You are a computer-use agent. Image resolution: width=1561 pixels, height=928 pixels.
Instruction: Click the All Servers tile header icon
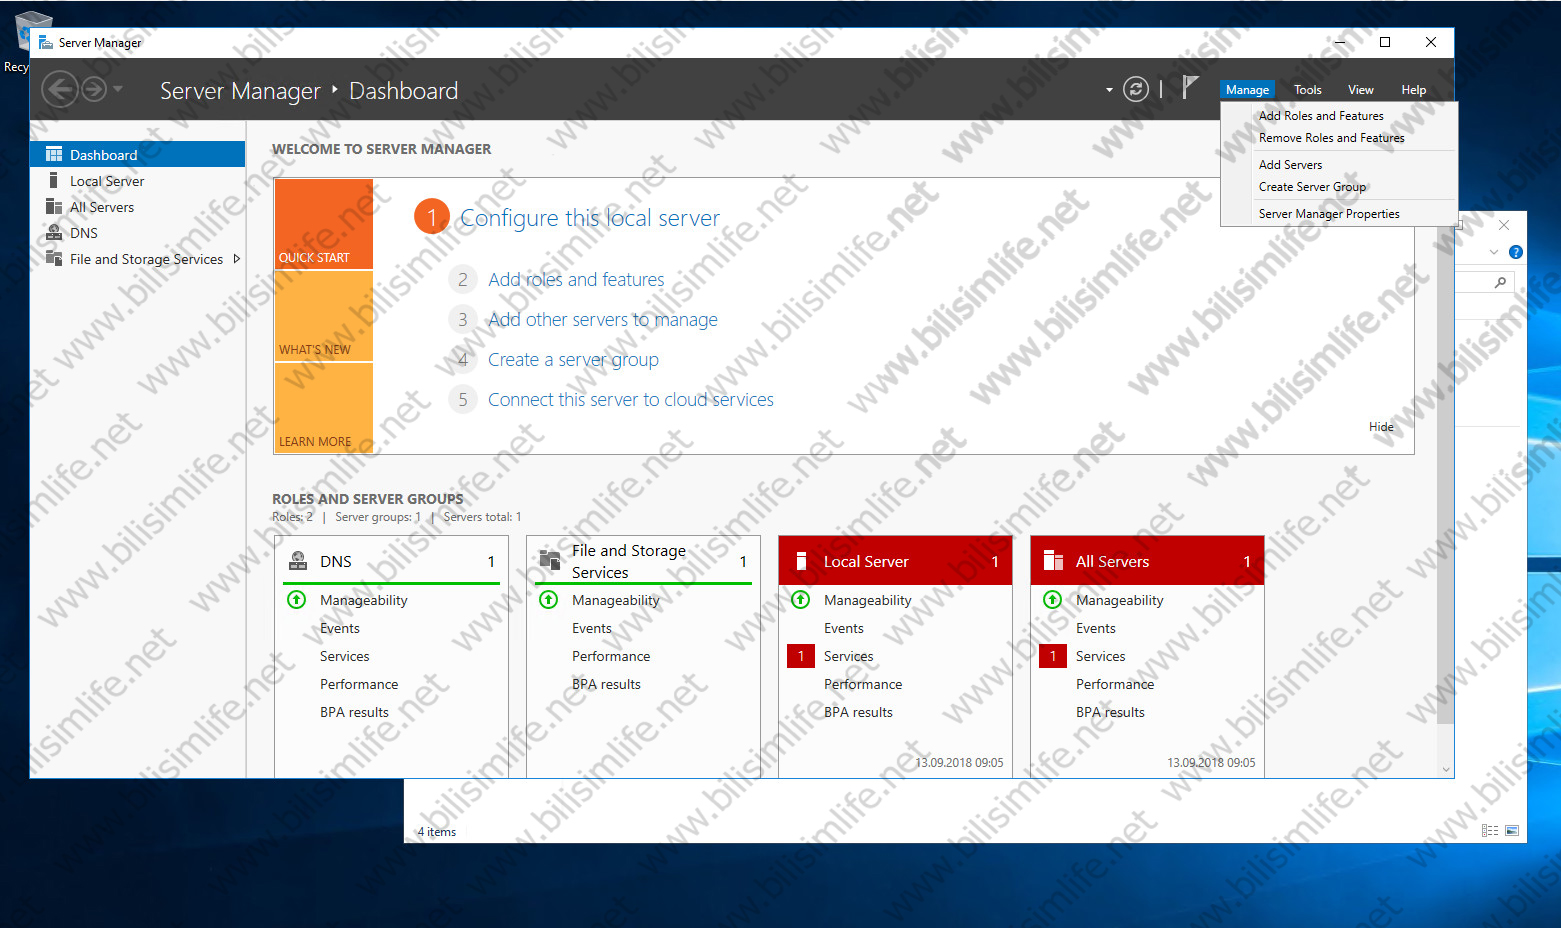click(1053, 561)
